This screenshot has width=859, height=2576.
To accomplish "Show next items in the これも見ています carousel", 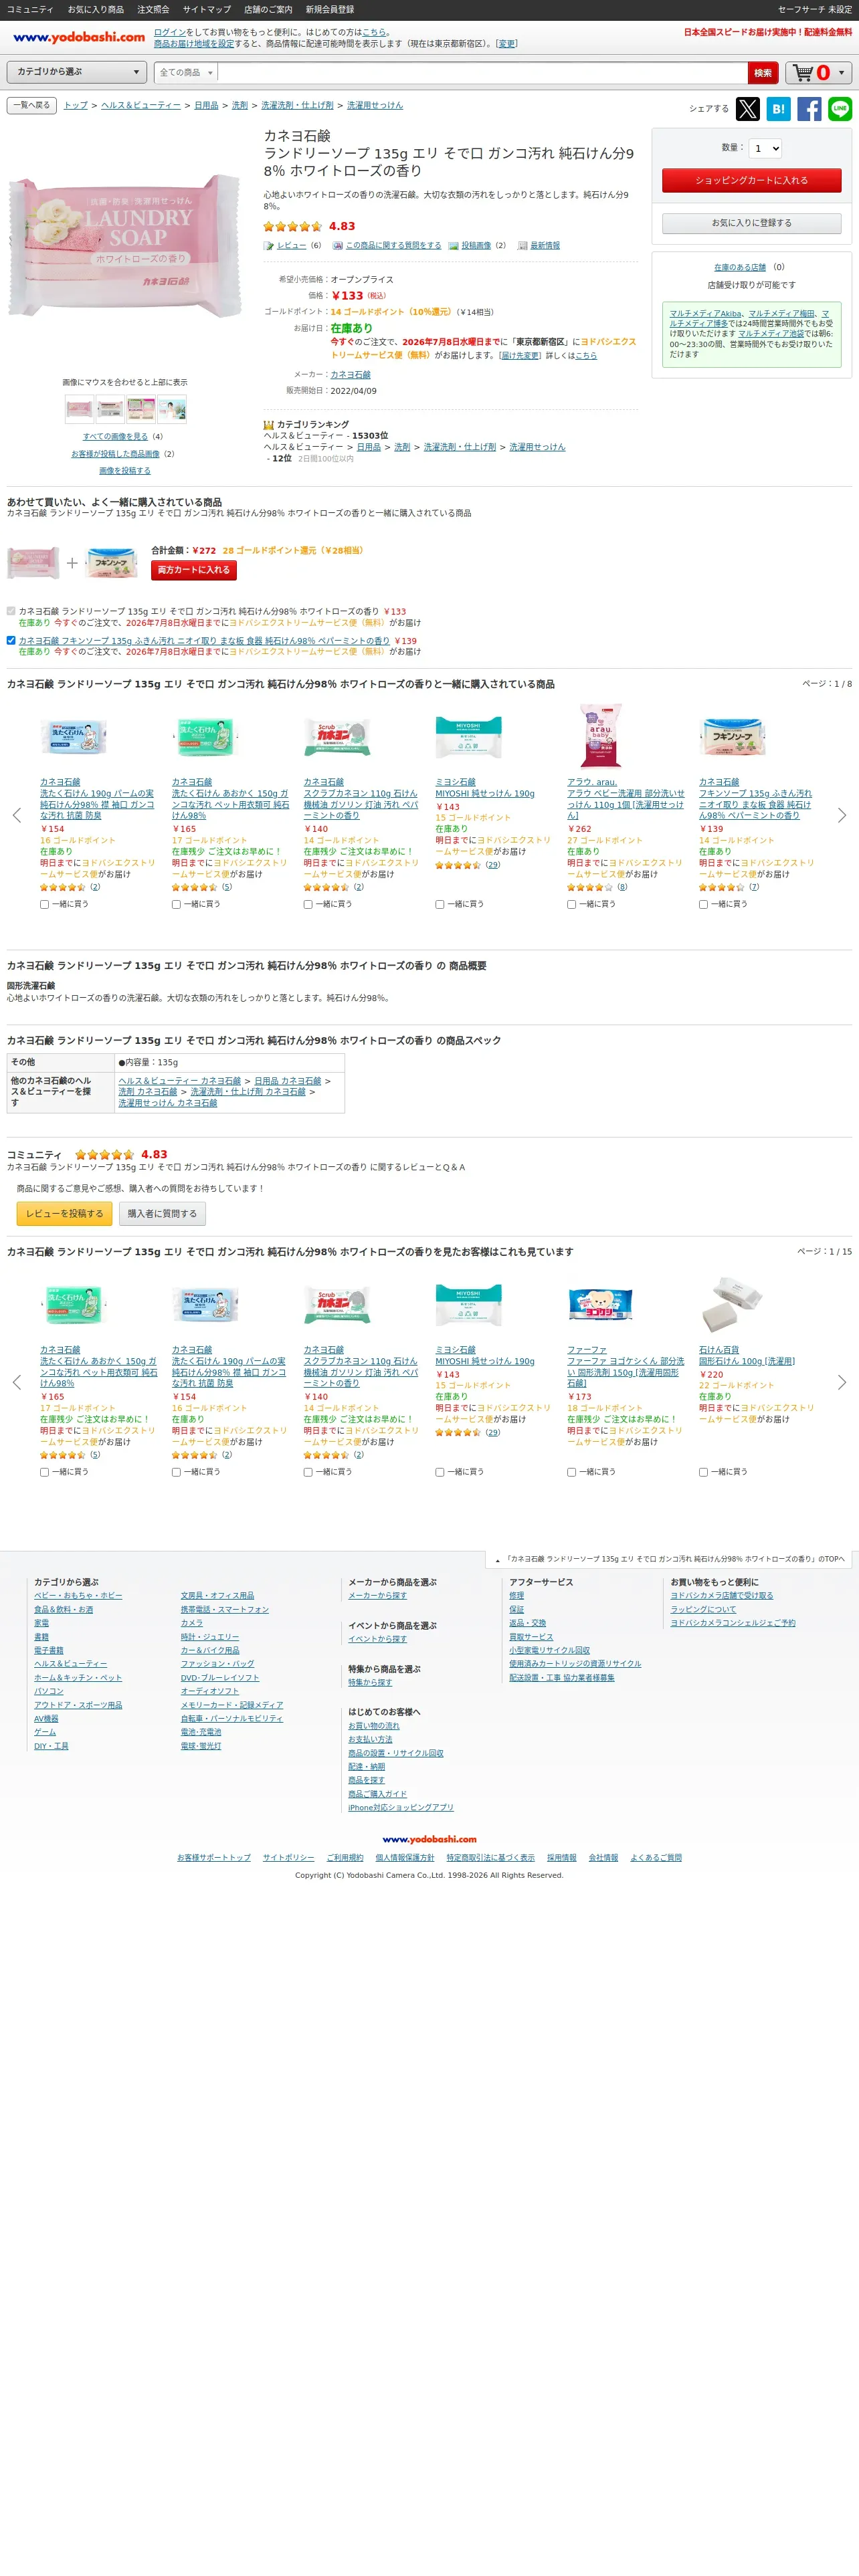I will pos(842,1382).
